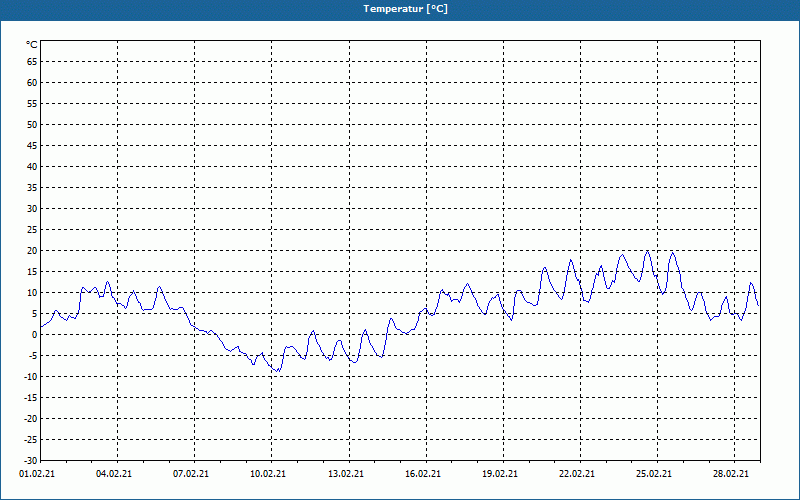This screenshot has width=800, height=500.
Task: Click the 35 value on the temperature axis
Action: pyautogui.click(x=32, y=188)
